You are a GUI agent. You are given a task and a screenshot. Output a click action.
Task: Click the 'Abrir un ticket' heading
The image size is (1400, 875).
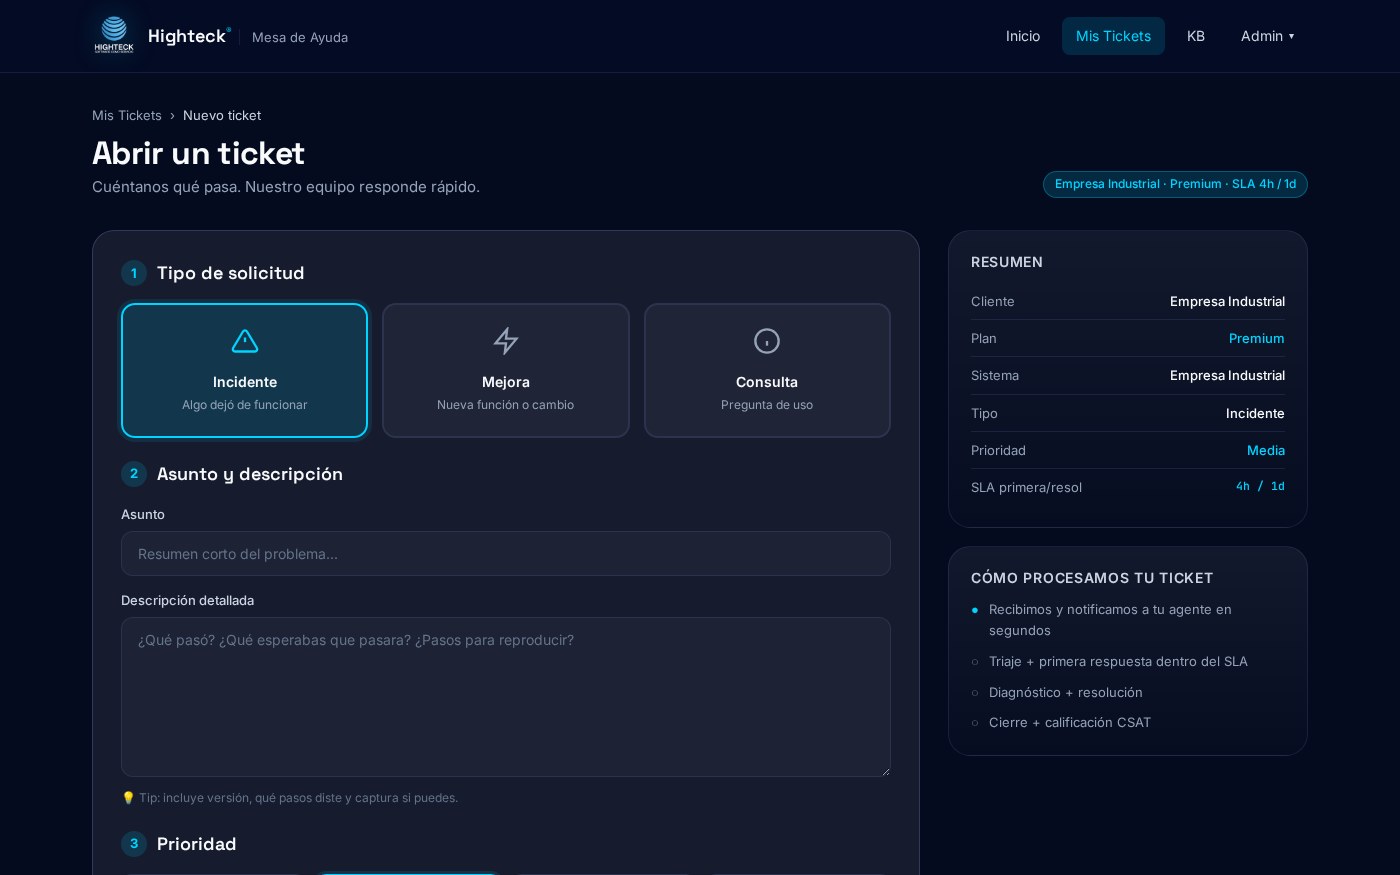198,153
